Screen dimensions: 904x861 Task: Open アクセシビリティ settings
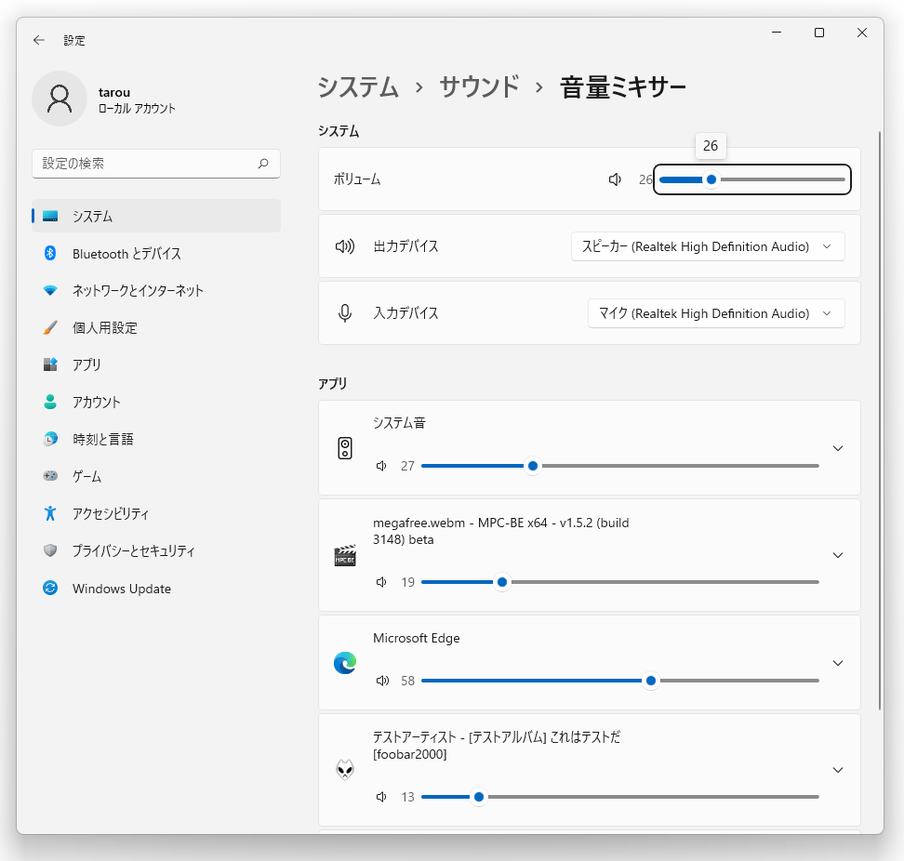(156, 513)
